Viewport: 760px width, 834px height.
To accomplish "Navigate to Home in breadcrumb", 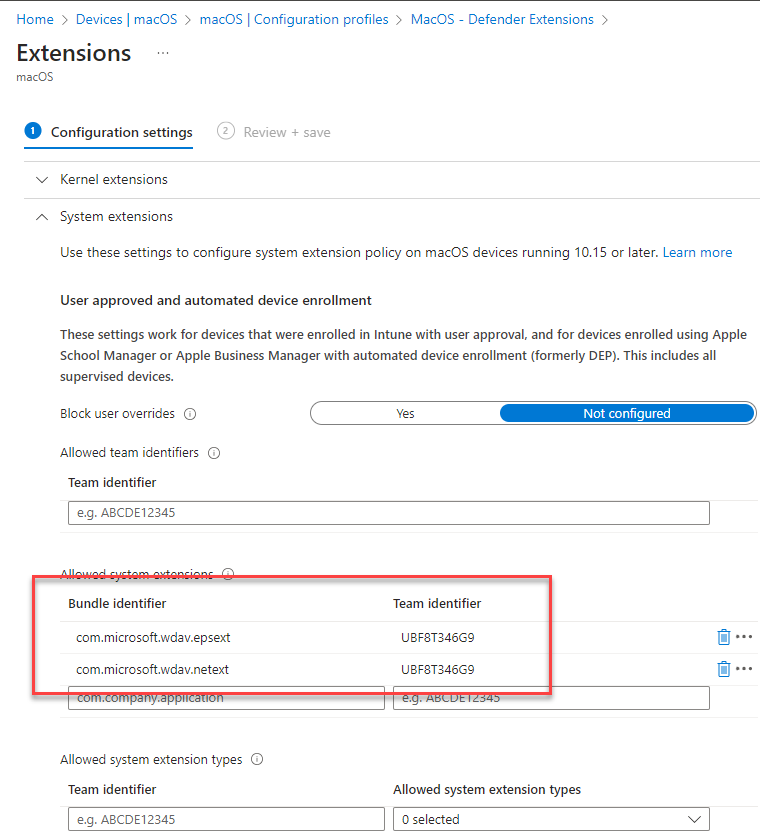I will click(35, 20).
